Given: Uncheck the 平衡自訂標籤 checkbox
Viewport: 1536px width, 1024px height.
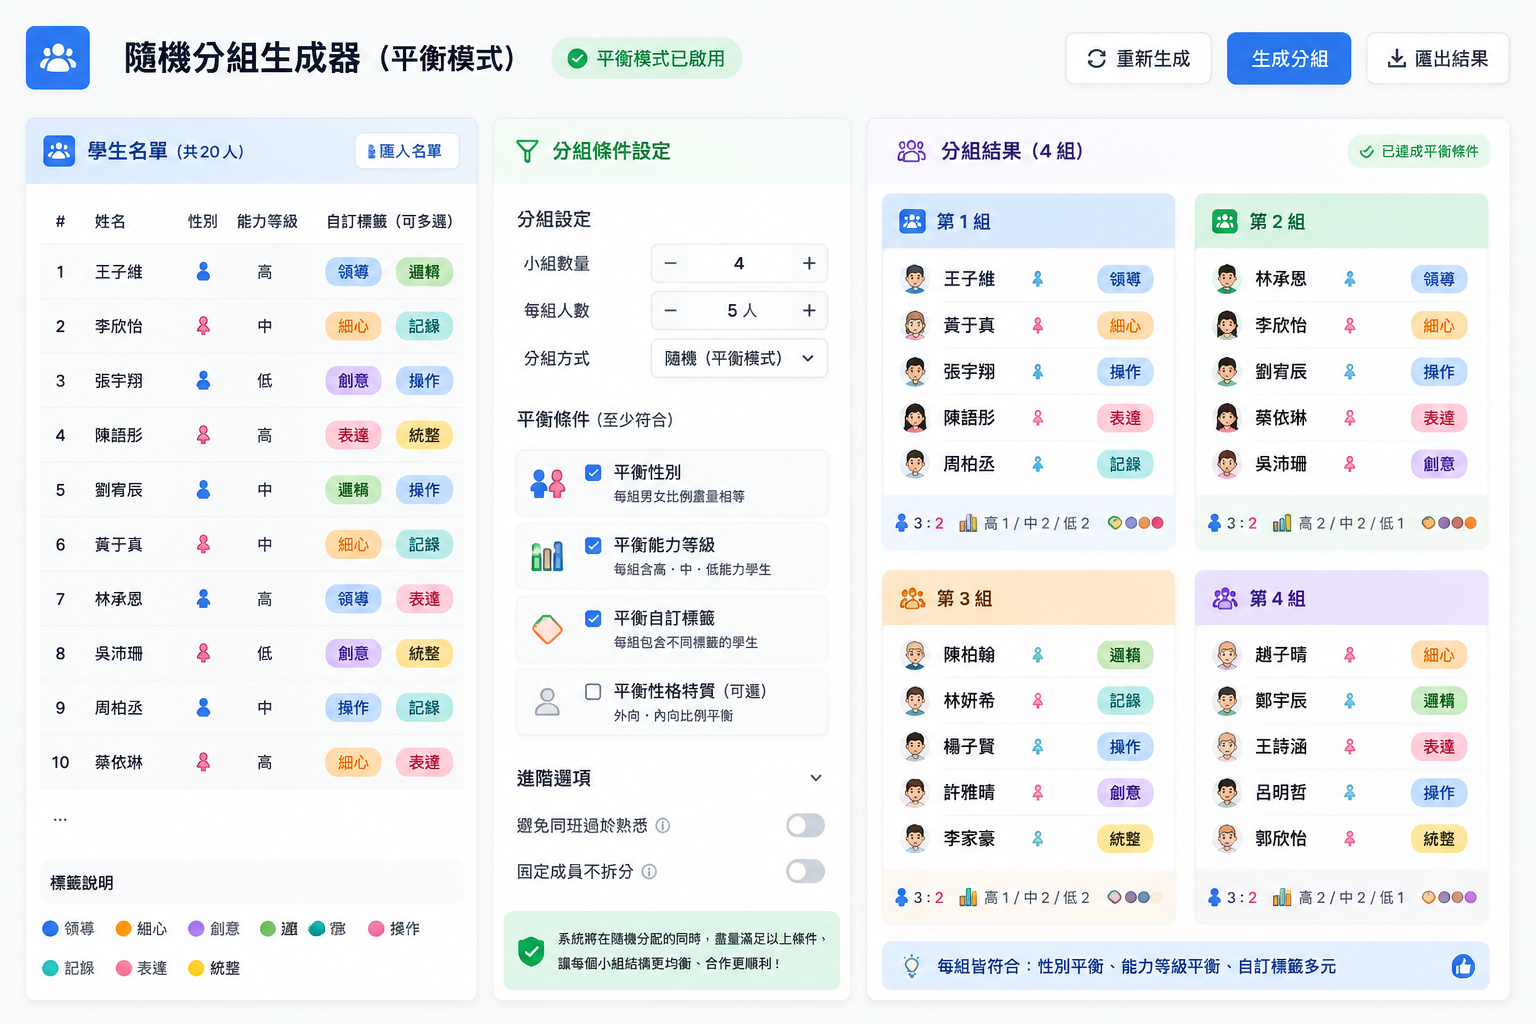Looking at the screenshot, I should (x=593, y=618).
